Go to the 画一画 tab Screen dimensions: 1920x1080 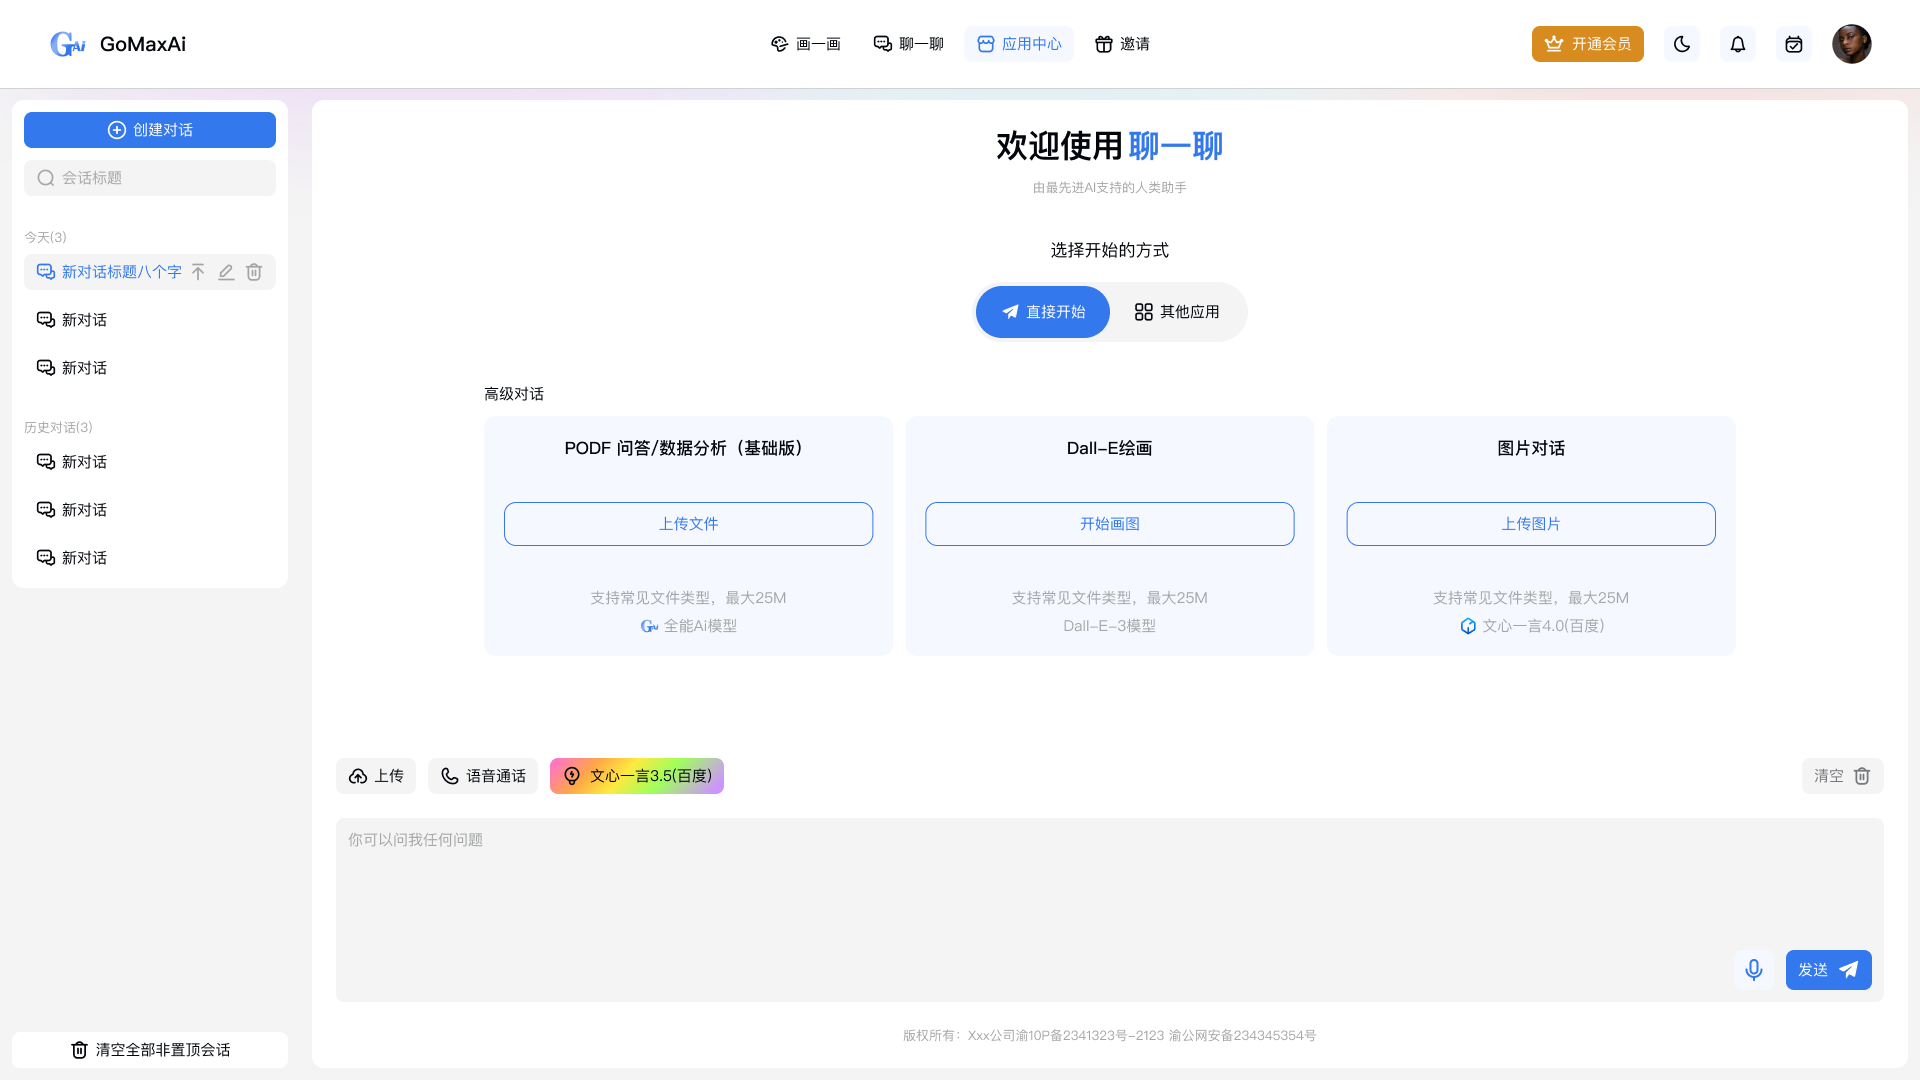[805, 44]
